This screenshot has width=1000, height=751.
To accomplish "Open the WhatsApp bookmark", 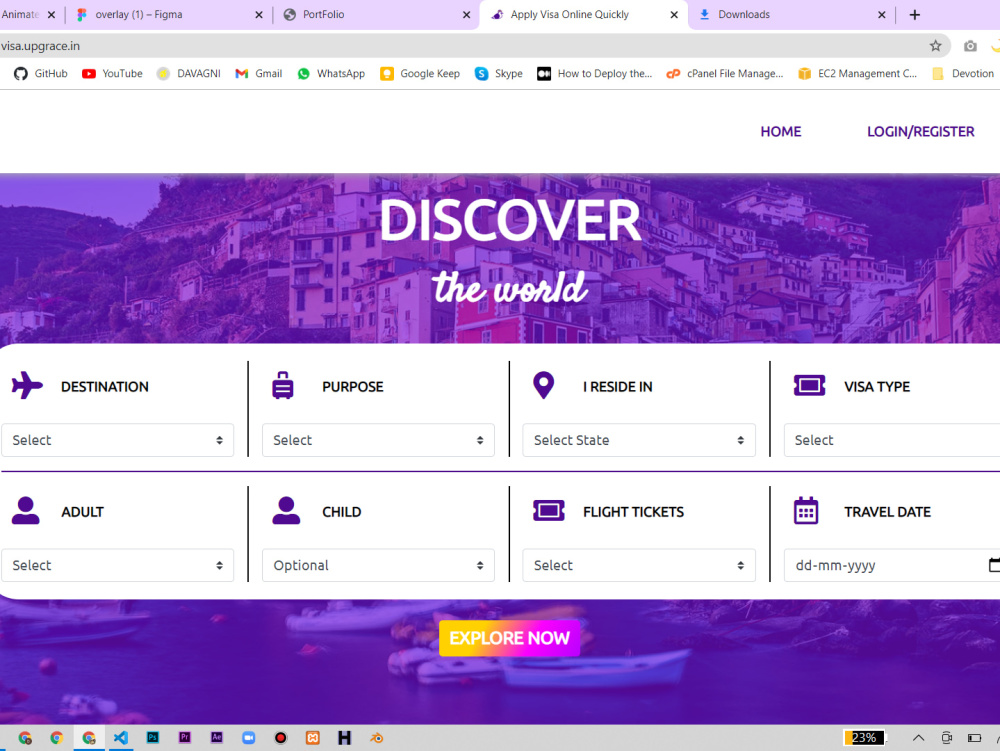I will pos(331,73).
